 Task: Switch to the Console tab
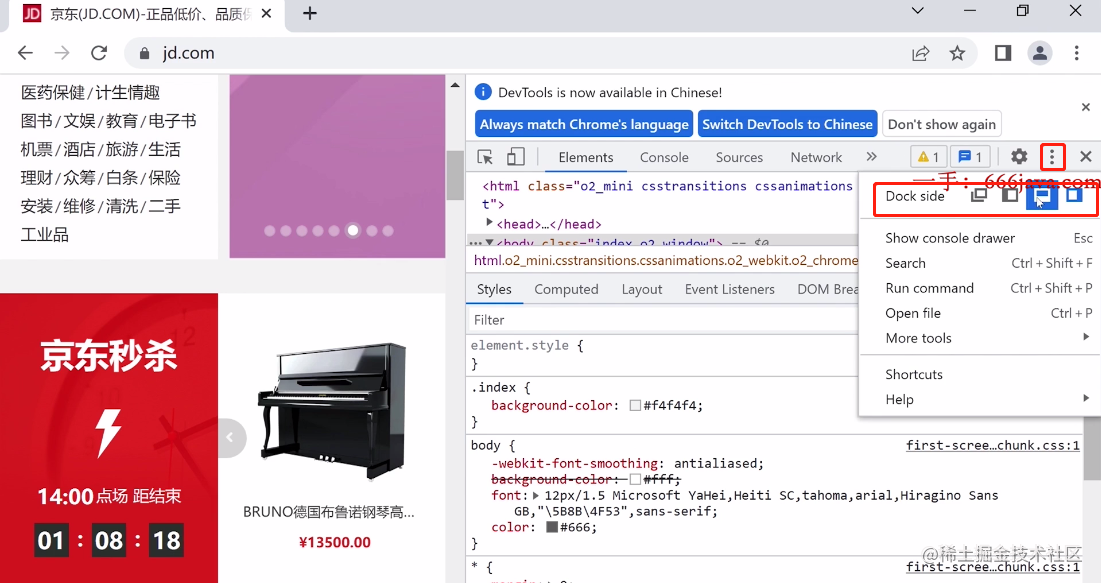pyautogui.click(x=664, y=157)
